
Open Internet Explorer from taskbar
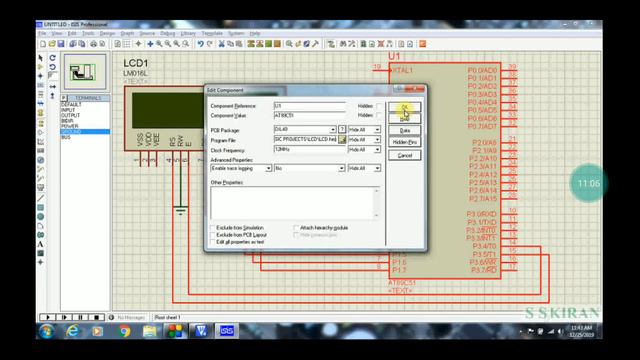73,331
